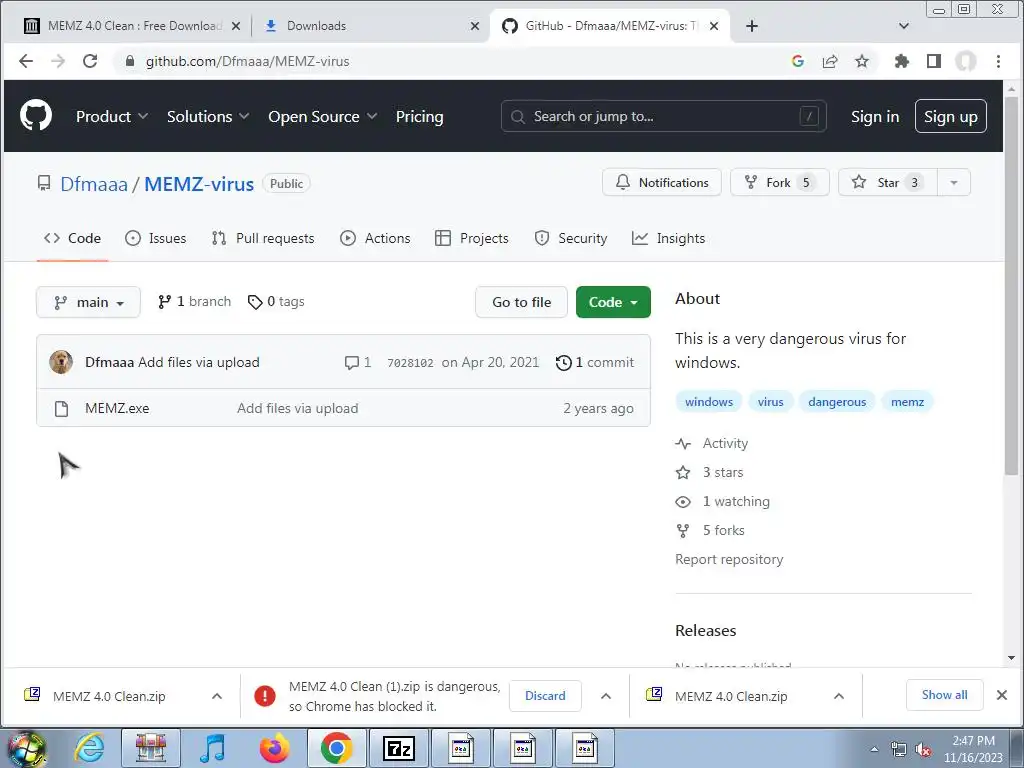Image resolution: width=1024 pixels, height=768 pixels.
Task: Click the Pricing link
Action: [x=419, y=116]
